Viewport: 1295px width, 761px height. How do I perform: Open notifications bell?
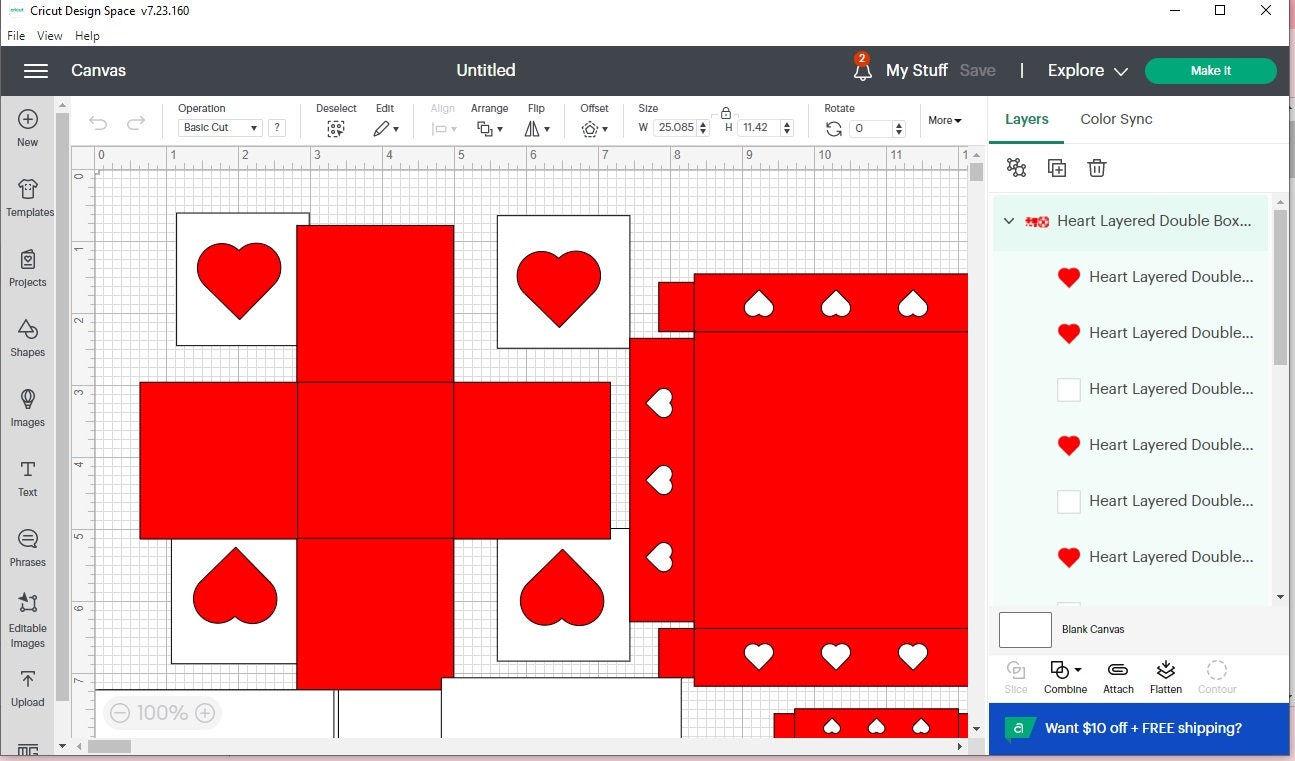pos(862,70)
